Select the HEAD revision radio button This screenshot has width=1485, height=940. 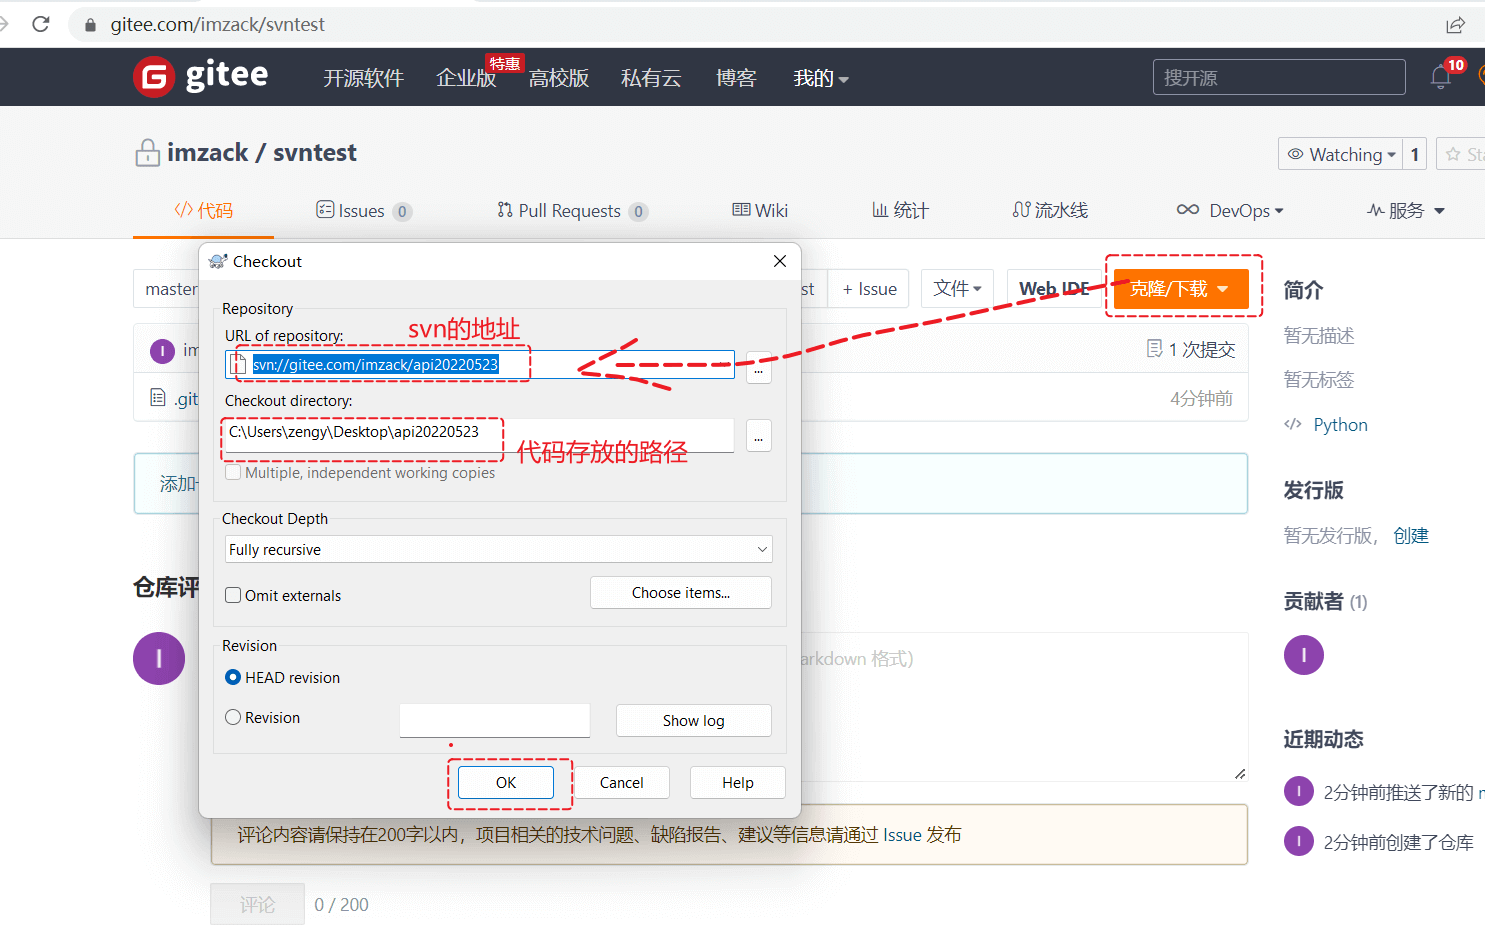tap(233, 677)
